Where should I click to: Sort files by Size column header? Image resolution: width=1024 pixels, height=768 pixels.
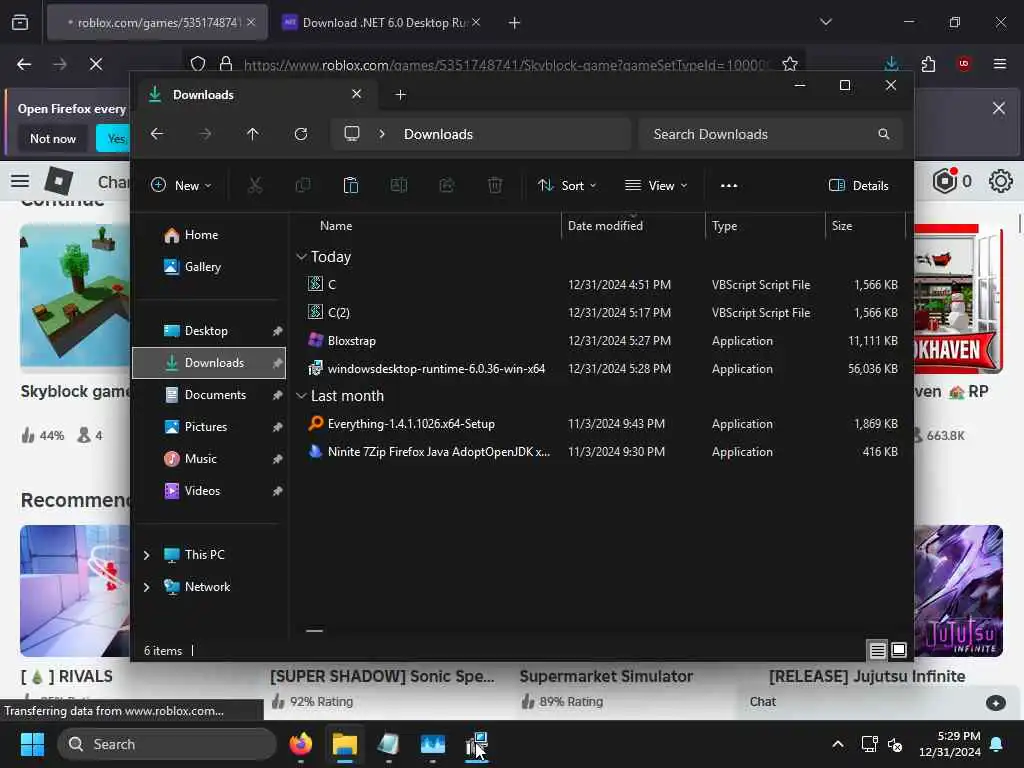[865, 225]
